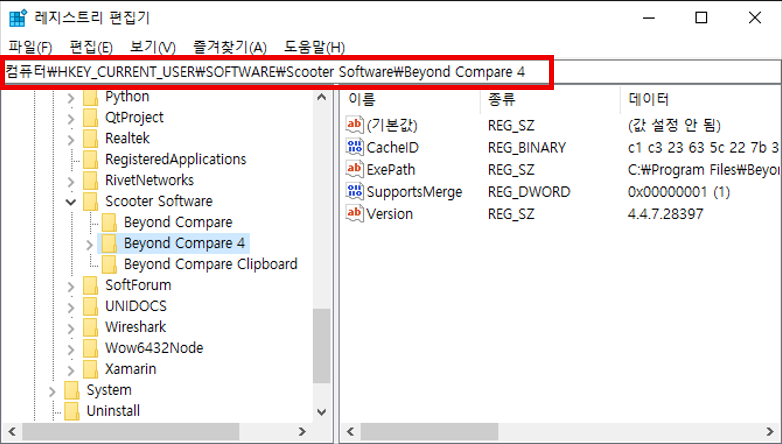Click the Registry Editor title bar icon

pyautogui.click(x=17, y=18)
